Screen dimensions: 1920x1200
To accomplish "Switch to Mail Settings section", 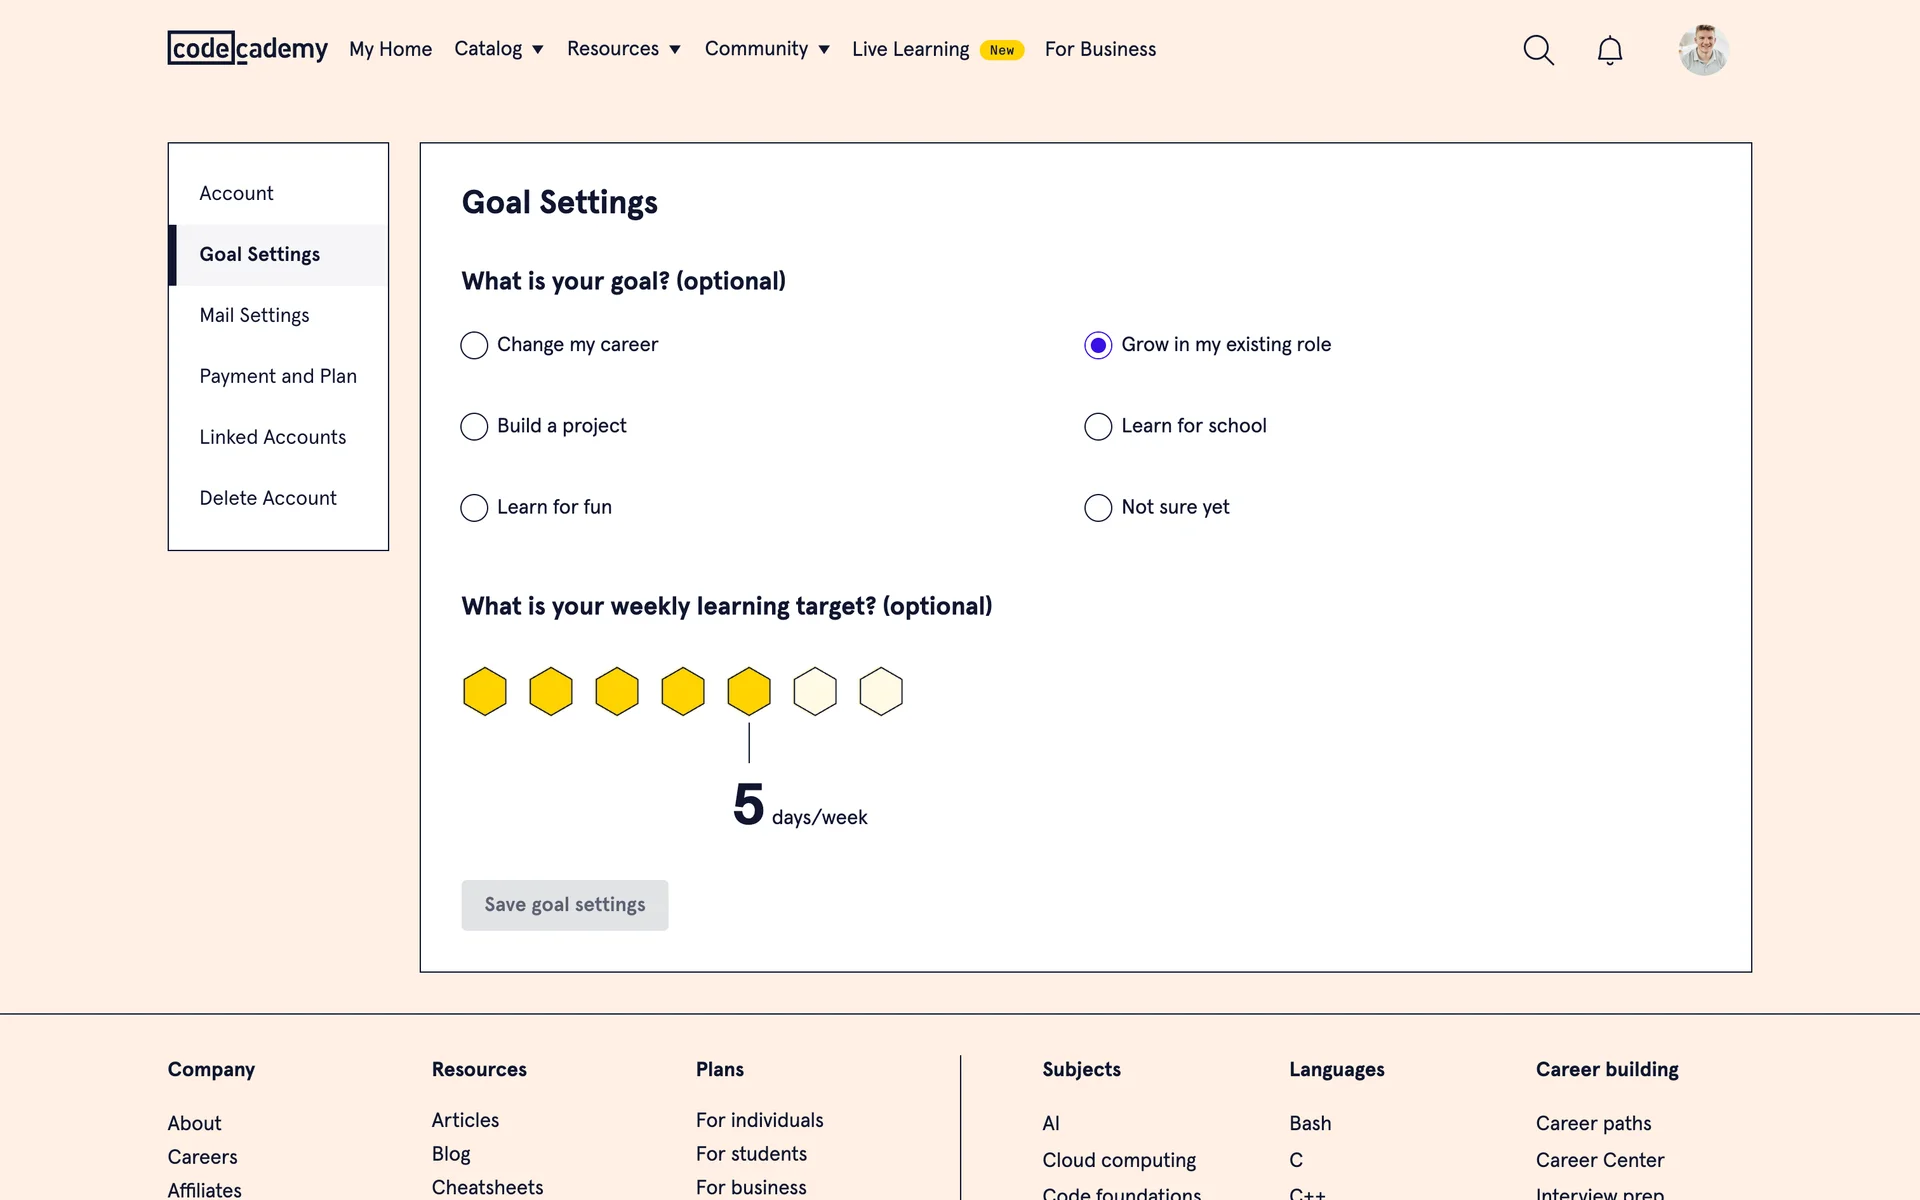I will [x=254, y=315].
